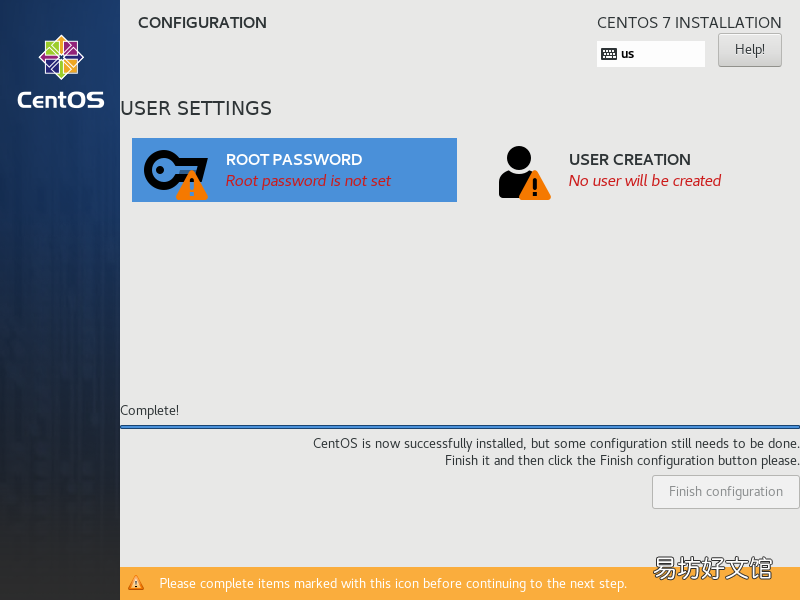Click the CONFIGURATION title

point(203,22)
